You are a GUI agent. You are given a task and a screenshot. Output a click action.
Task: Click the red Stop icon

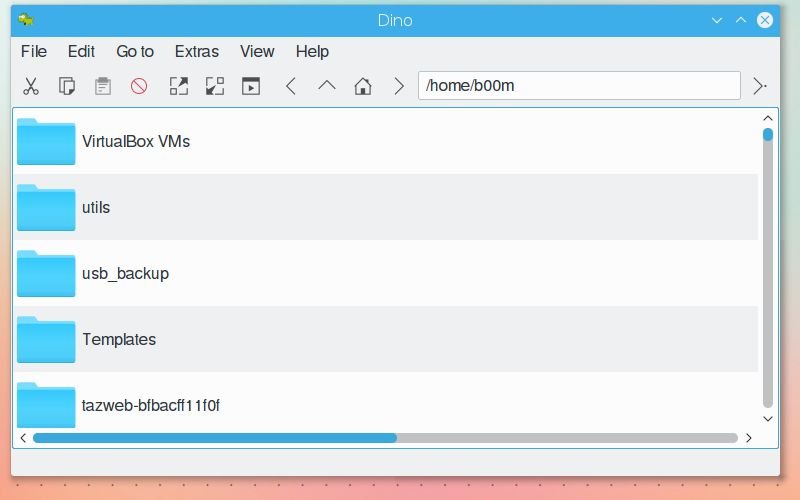point(139,86)
